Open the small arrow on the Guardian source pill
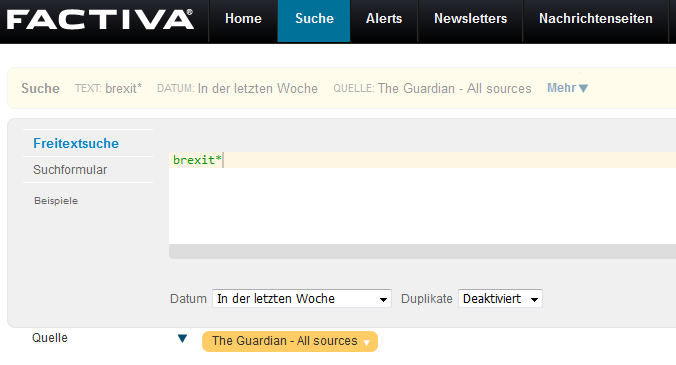 coord(366,343)
